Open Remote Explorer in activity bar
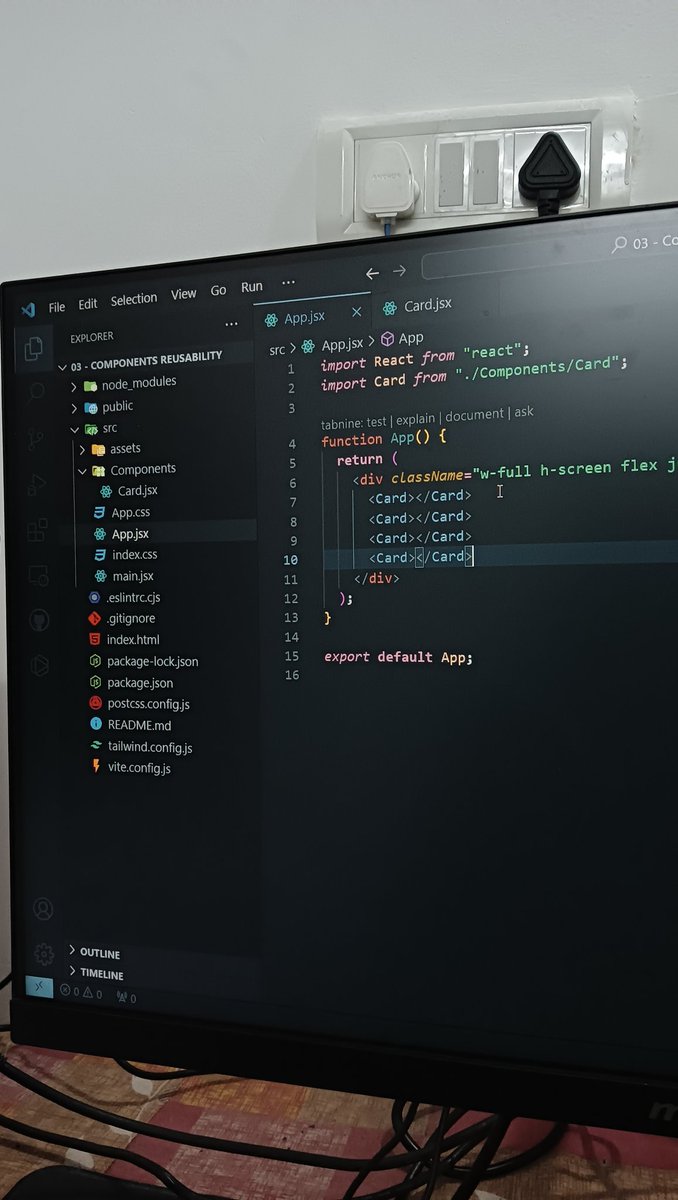This screenshot has width=678, height=1200. coord(38,575)
